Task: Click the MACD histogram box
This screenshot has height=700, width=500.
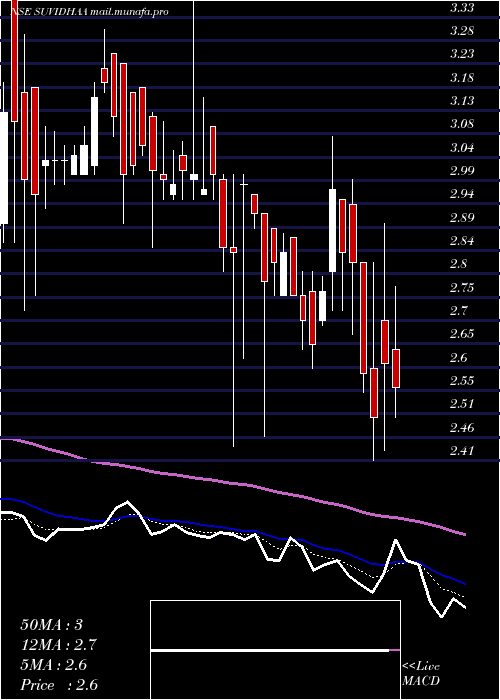Action: (x=275, y=650)
